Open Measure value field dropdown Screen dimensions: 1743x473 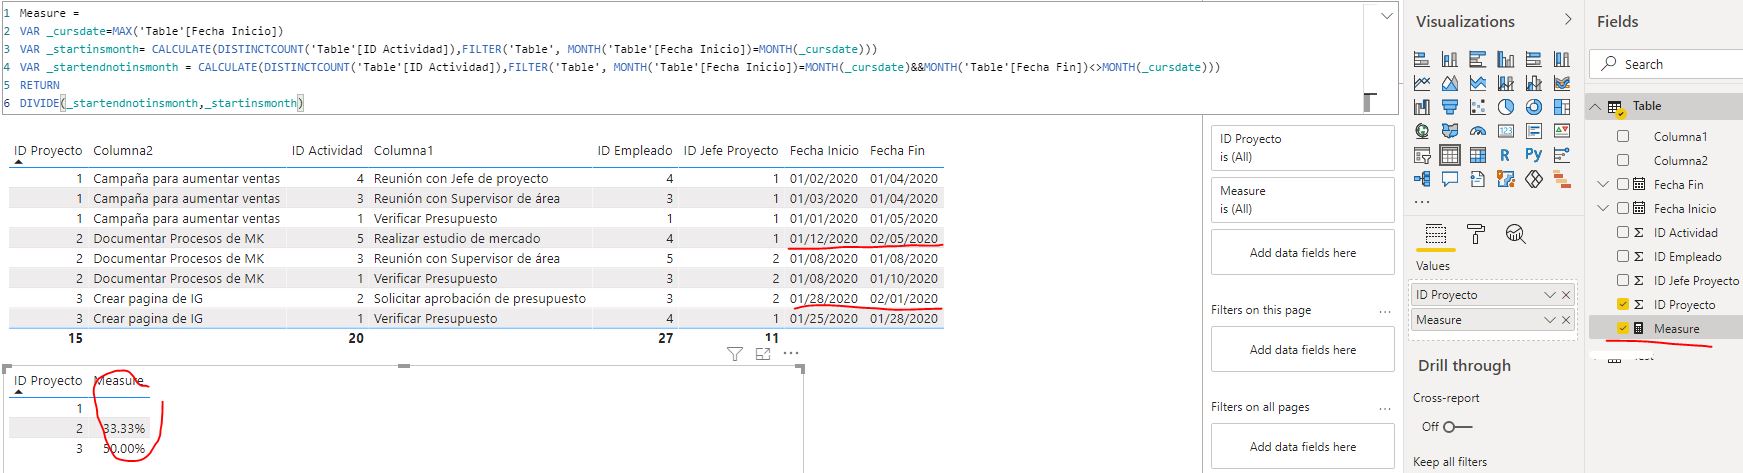(1549, 320)
